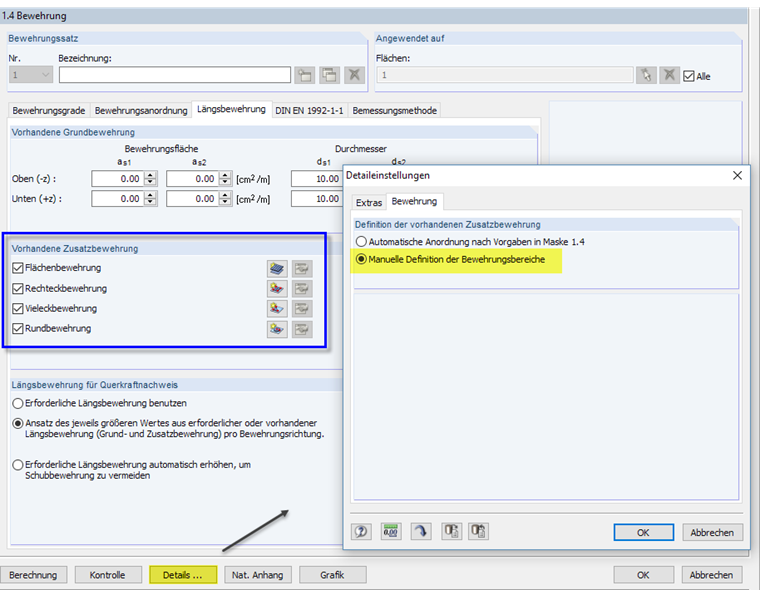Image resolution: width=760 pixels, height=590 pixels.
Task: Select Manuelle Definition der Bewehrungsbereiche radio
Action: 361,259
